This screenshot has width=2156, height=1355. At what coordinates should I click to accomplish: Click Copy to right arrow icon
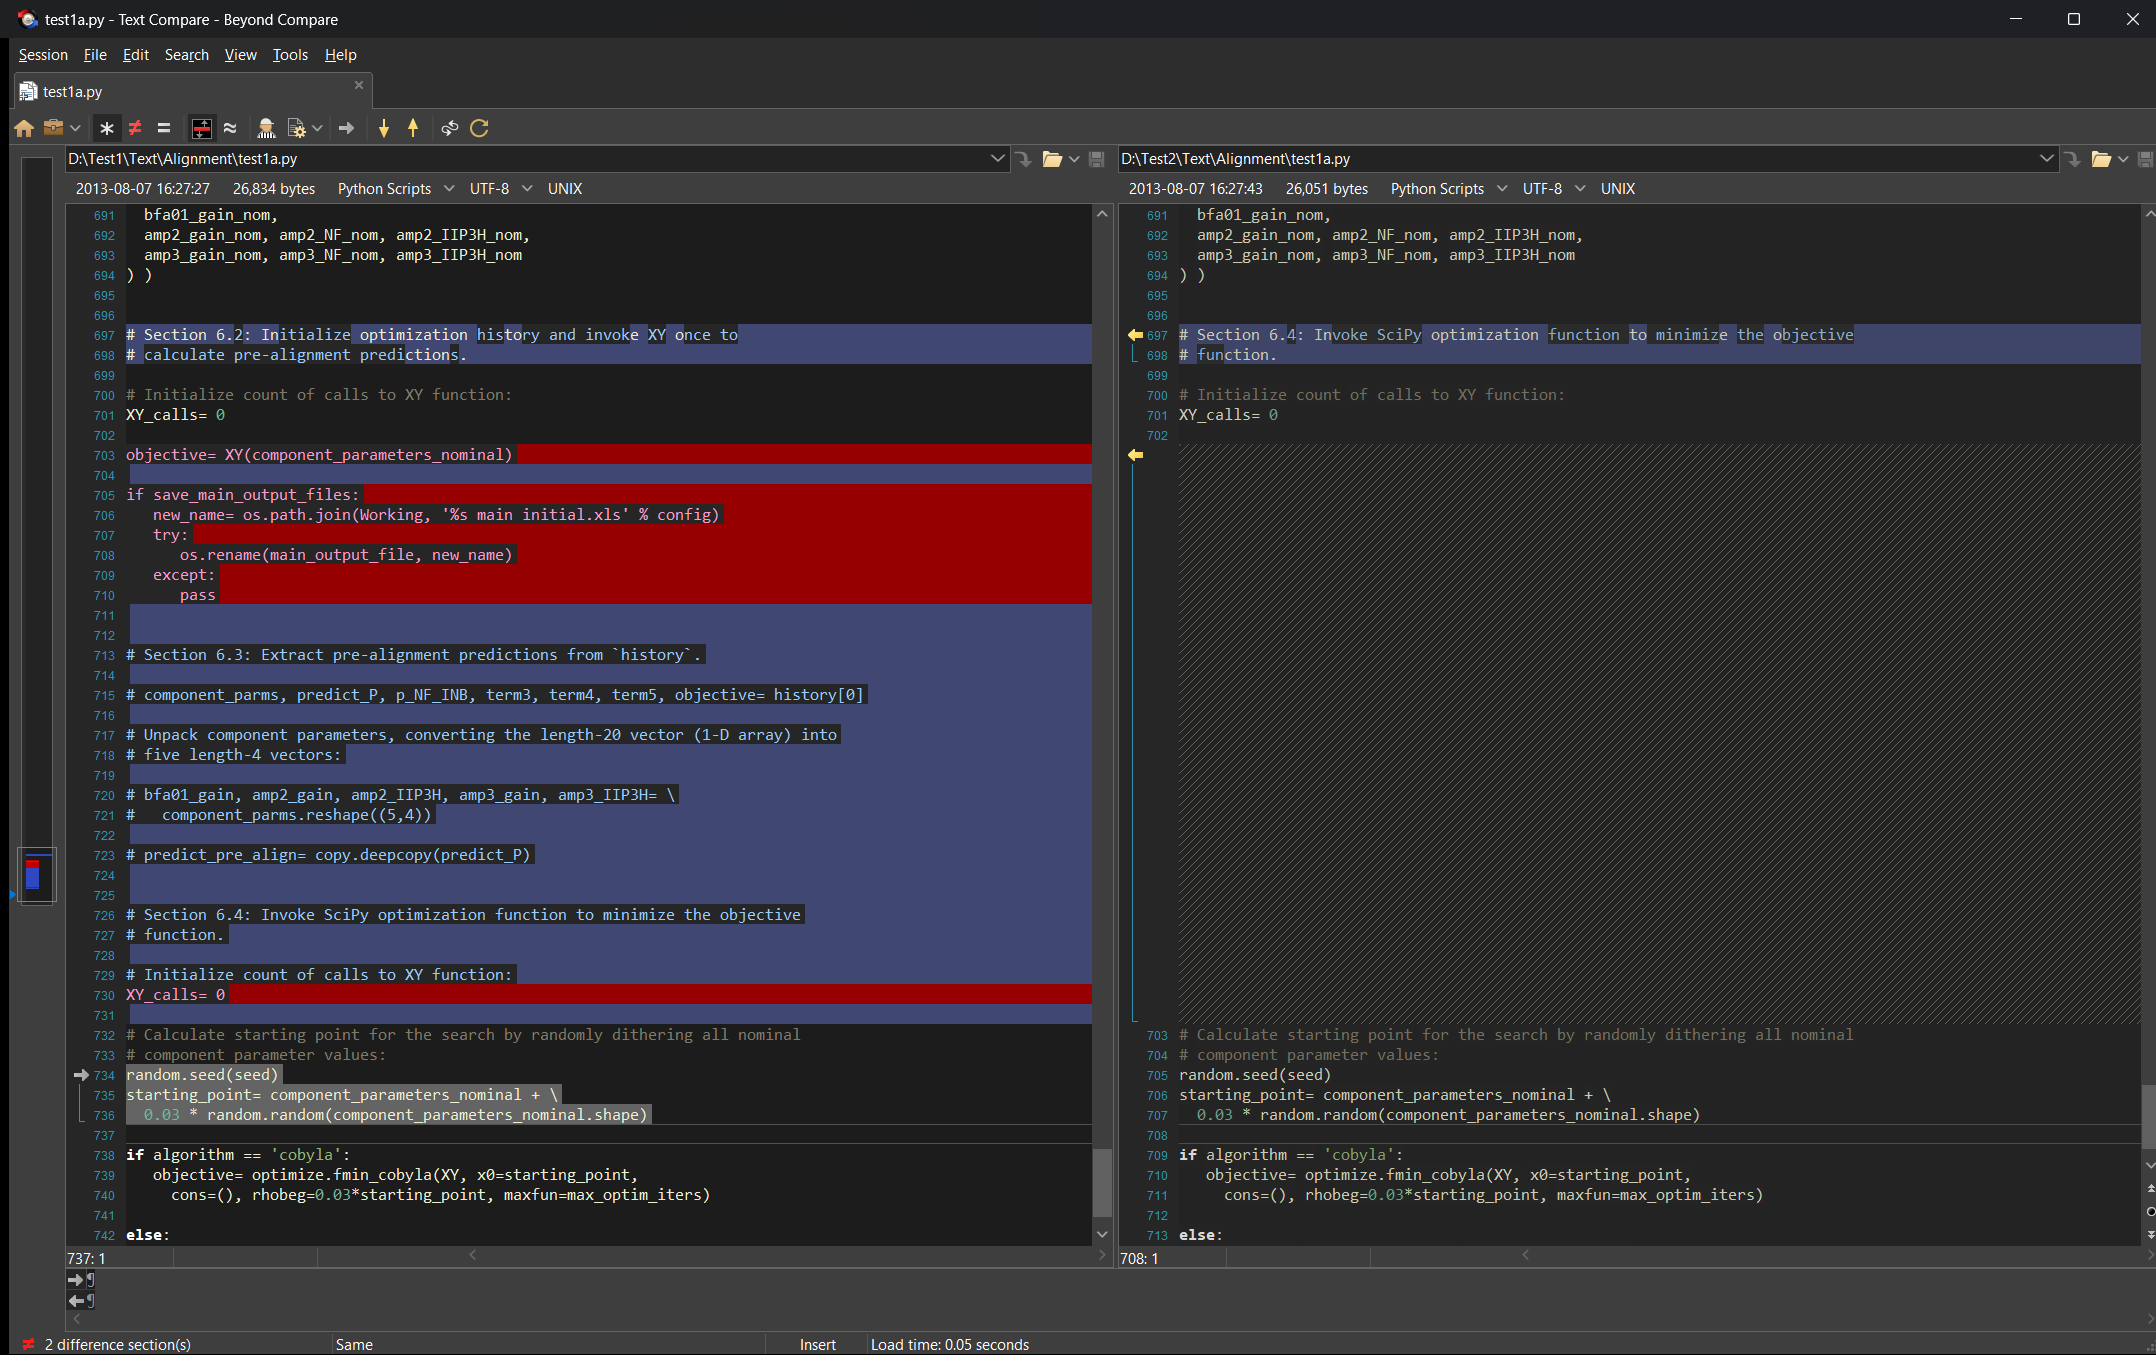(346, 128)
